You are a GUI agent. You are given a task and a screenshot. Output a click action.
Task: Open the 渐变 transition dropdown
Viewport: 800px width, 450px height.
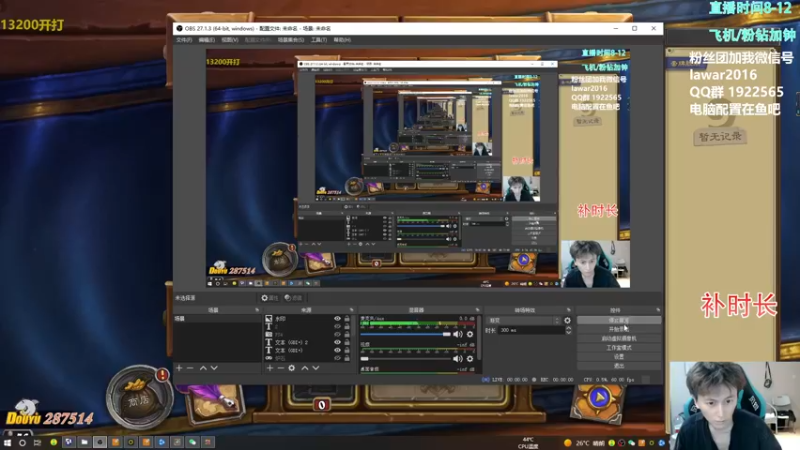524,320
